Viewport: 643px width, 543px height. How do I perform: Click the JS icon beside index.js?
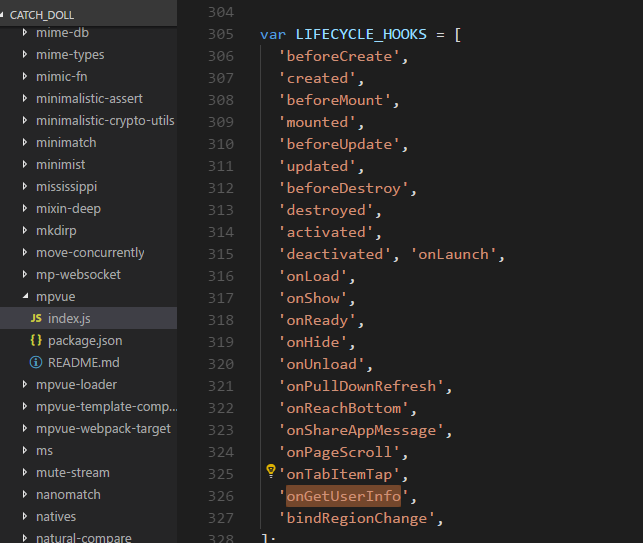click(x=36, y=318)
